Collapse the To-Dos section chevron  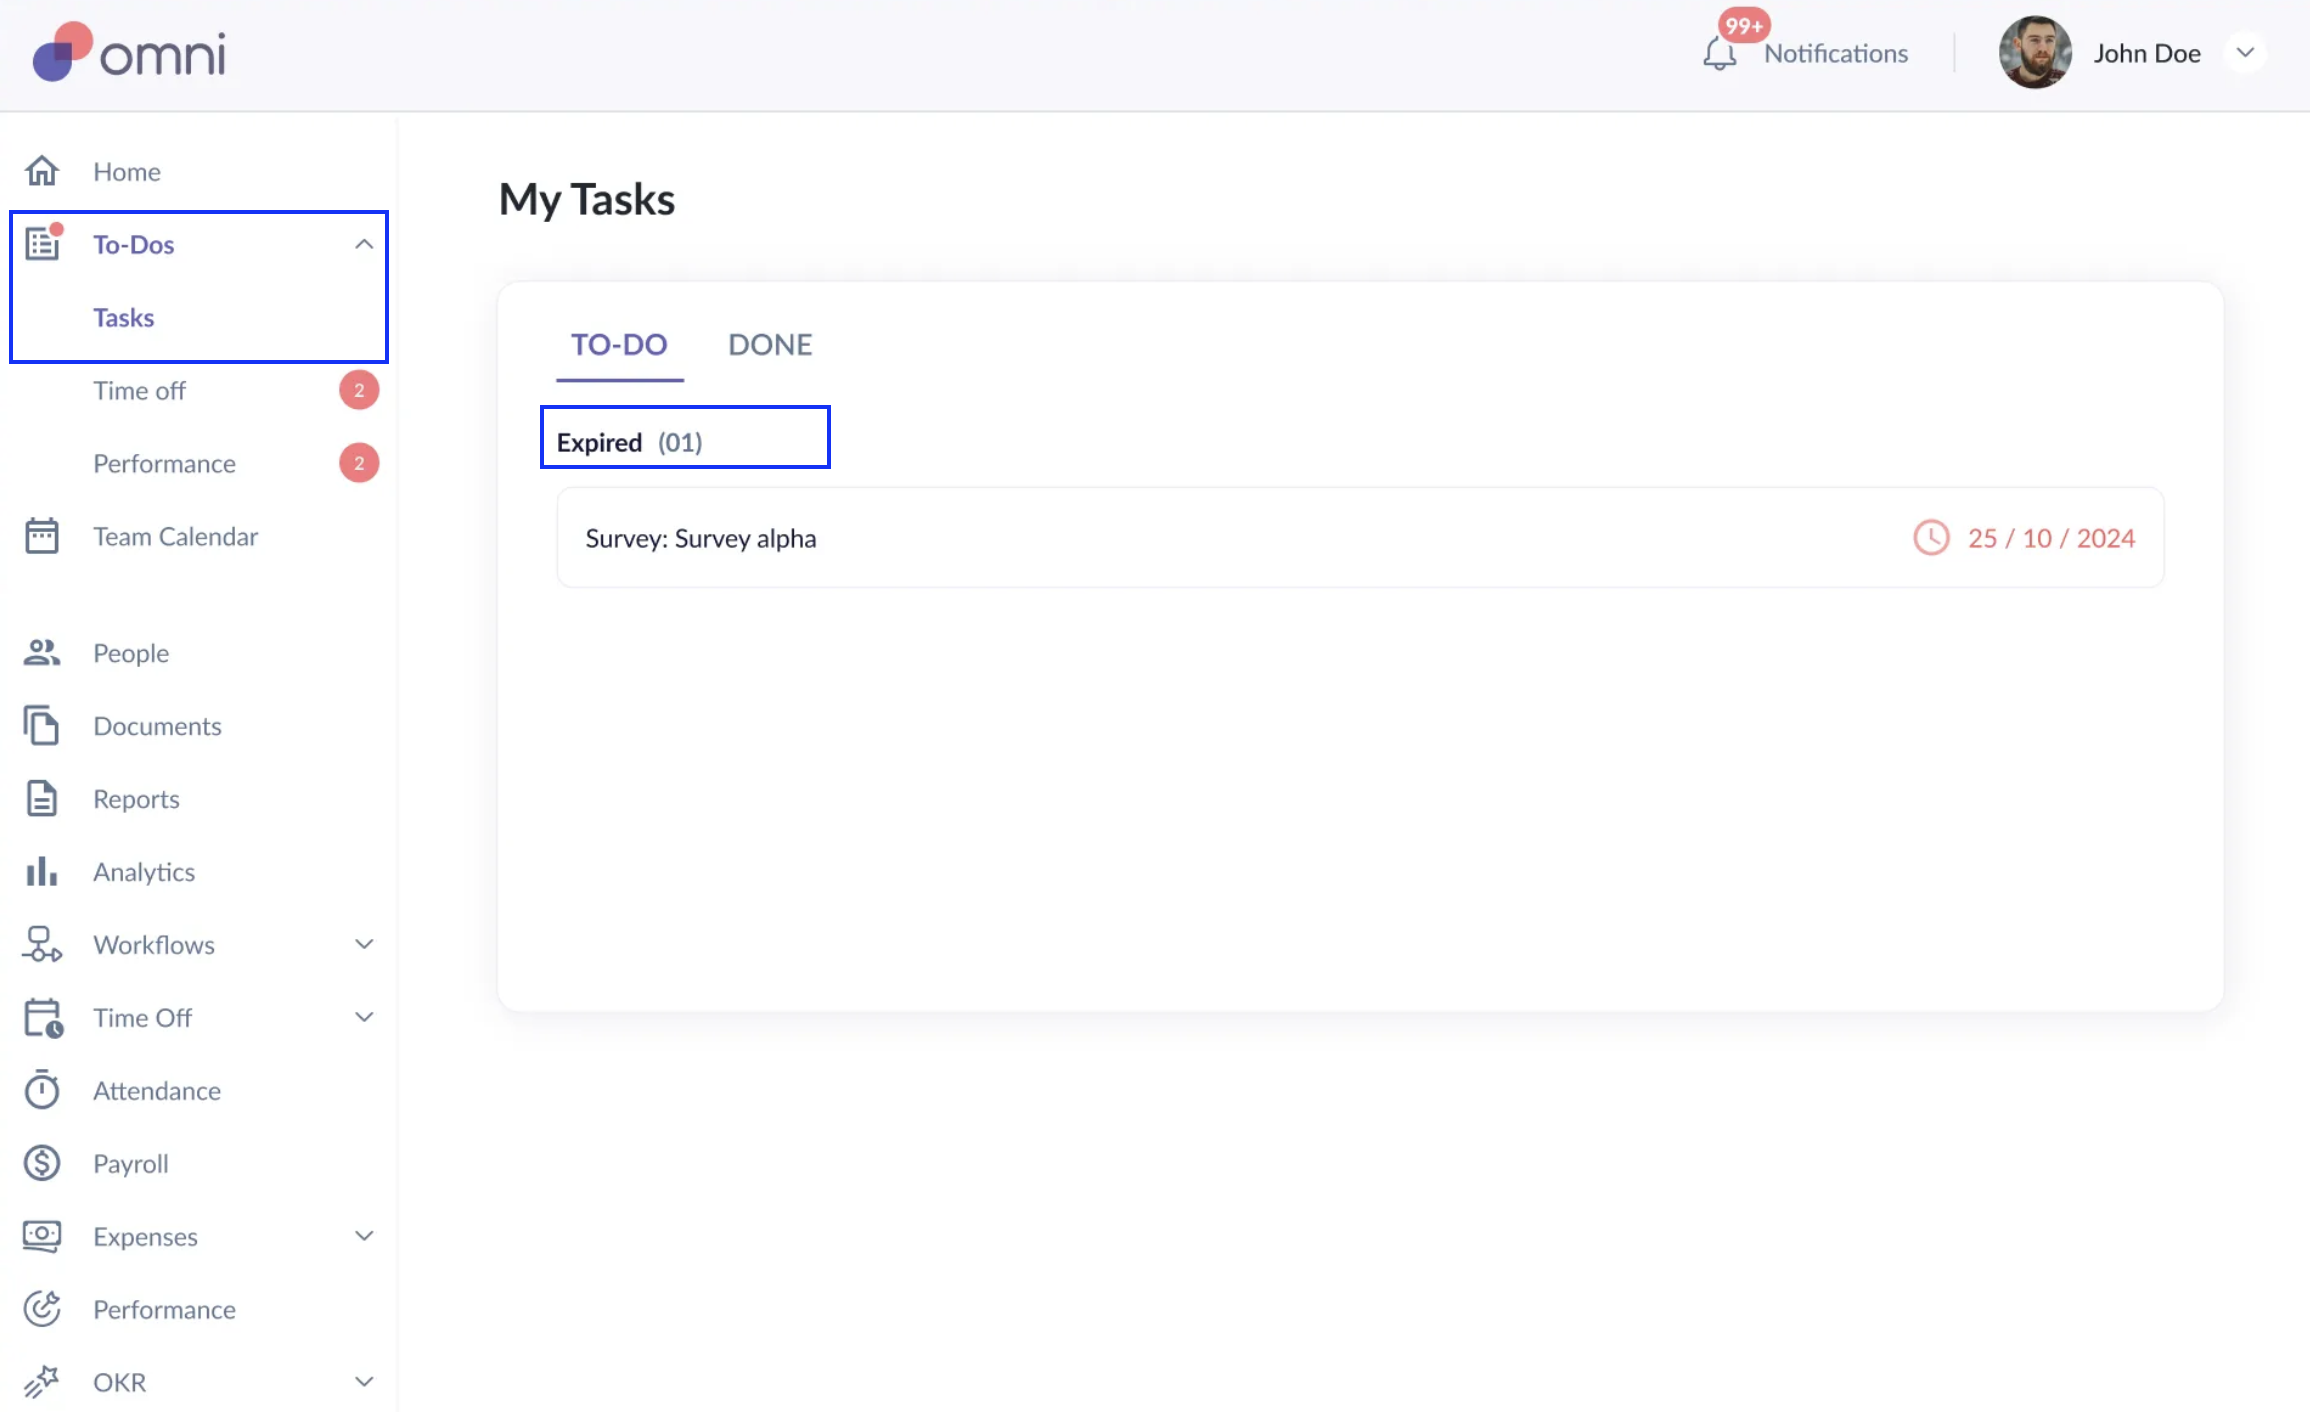coord(364,245)
